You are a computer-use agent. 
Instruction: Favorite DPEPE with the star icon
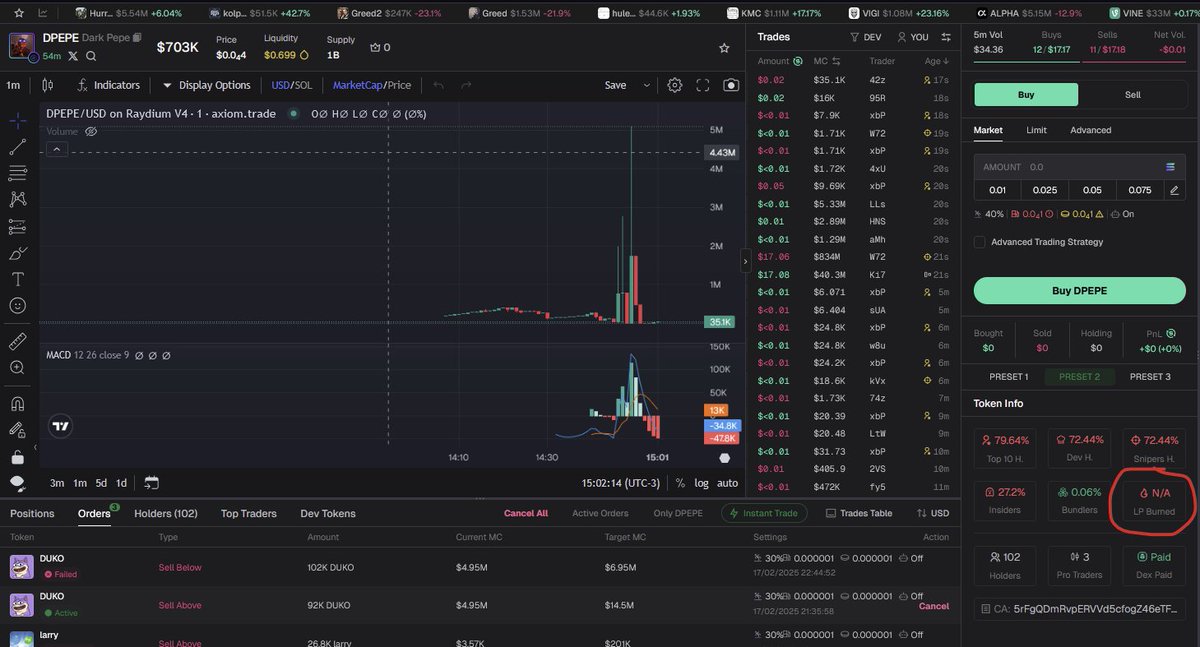724,47
